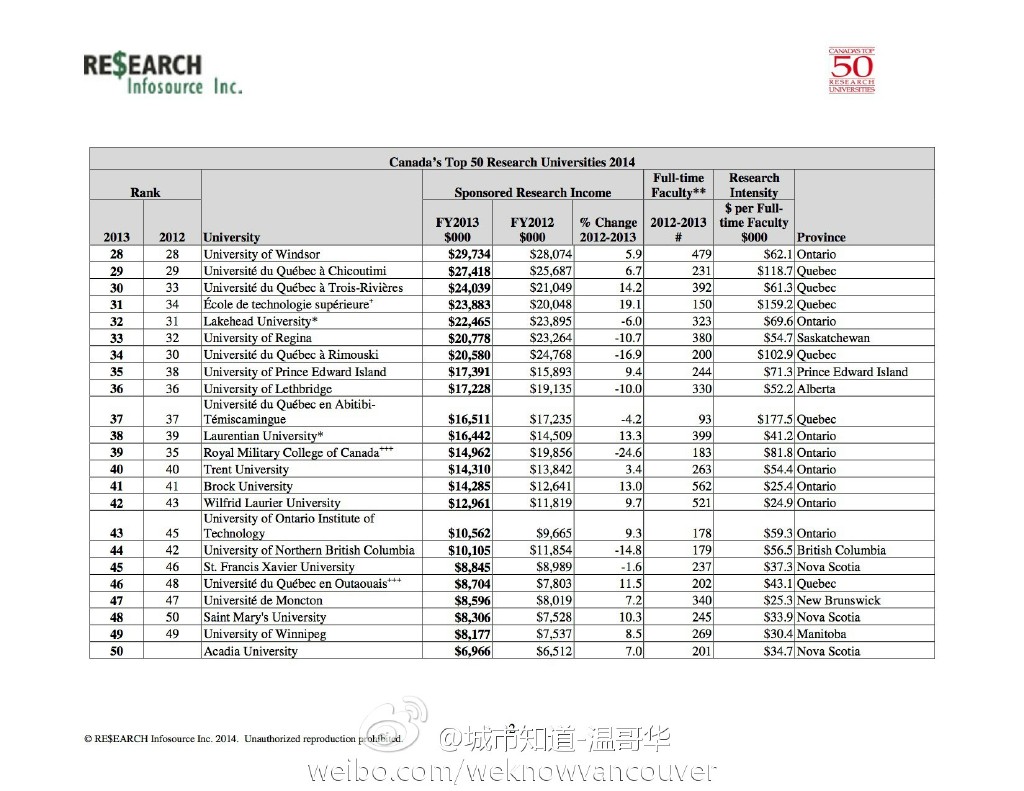Click the Sponsored Research Income column header

533,193
